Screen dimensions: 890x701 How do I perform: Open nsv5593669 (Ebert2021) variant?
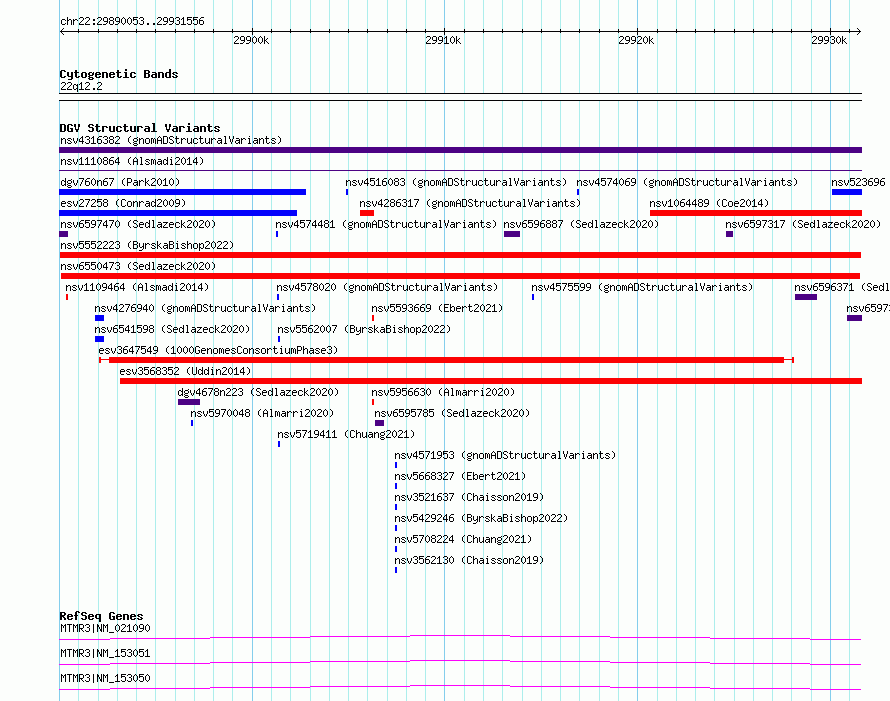[x=437, y=308]
